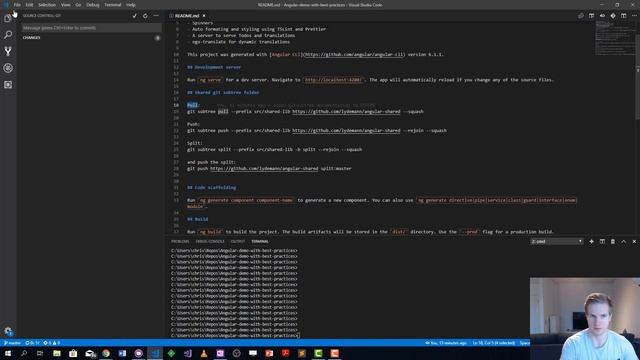Click the '## Development server' heading text
This screenshot has width=640, height=360.
(214, 67)
